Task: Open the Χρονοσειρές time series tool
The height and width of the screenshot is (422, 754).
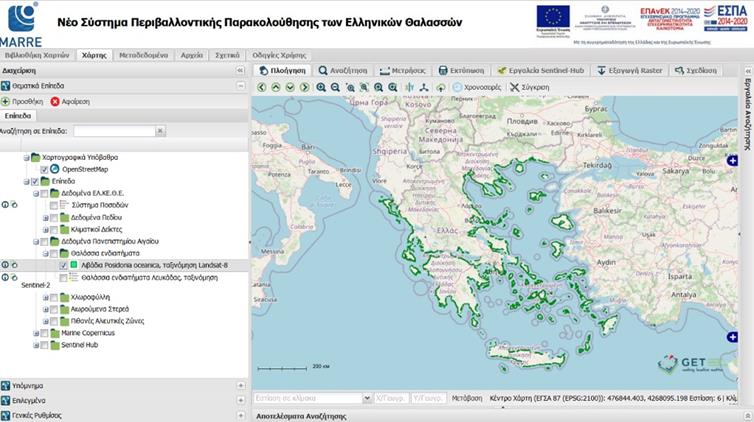Action: coord(478,87)
